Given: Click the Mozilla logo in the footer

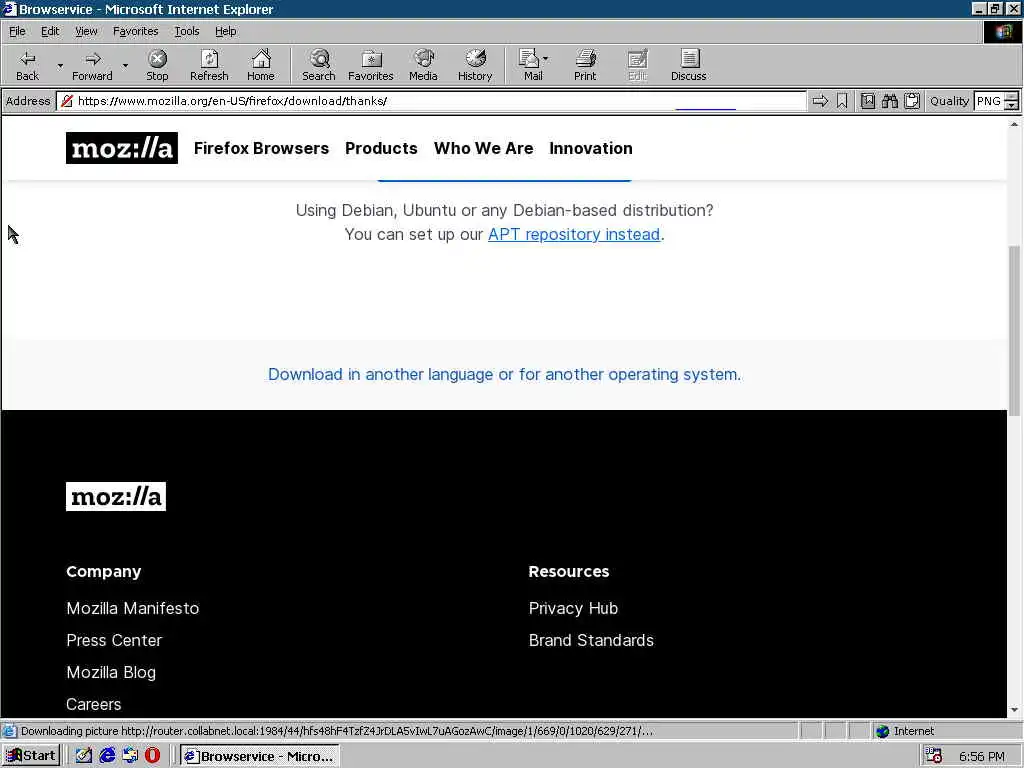Looking at the screenshot, I should click(116, 496).
